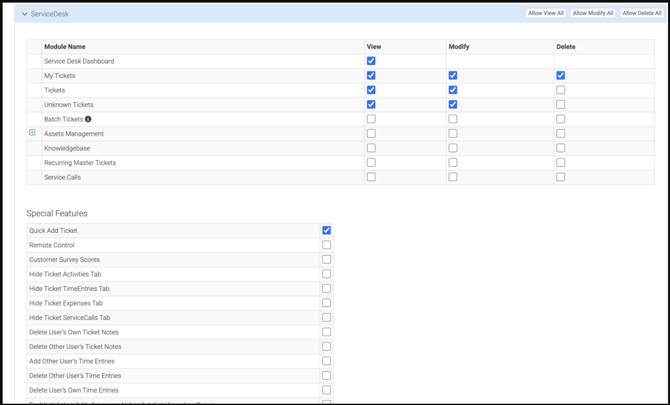The height and width of the screenshot is (405, 670).
Task: Select the Knowledgebase module name
Action: (x=67, y=148)
